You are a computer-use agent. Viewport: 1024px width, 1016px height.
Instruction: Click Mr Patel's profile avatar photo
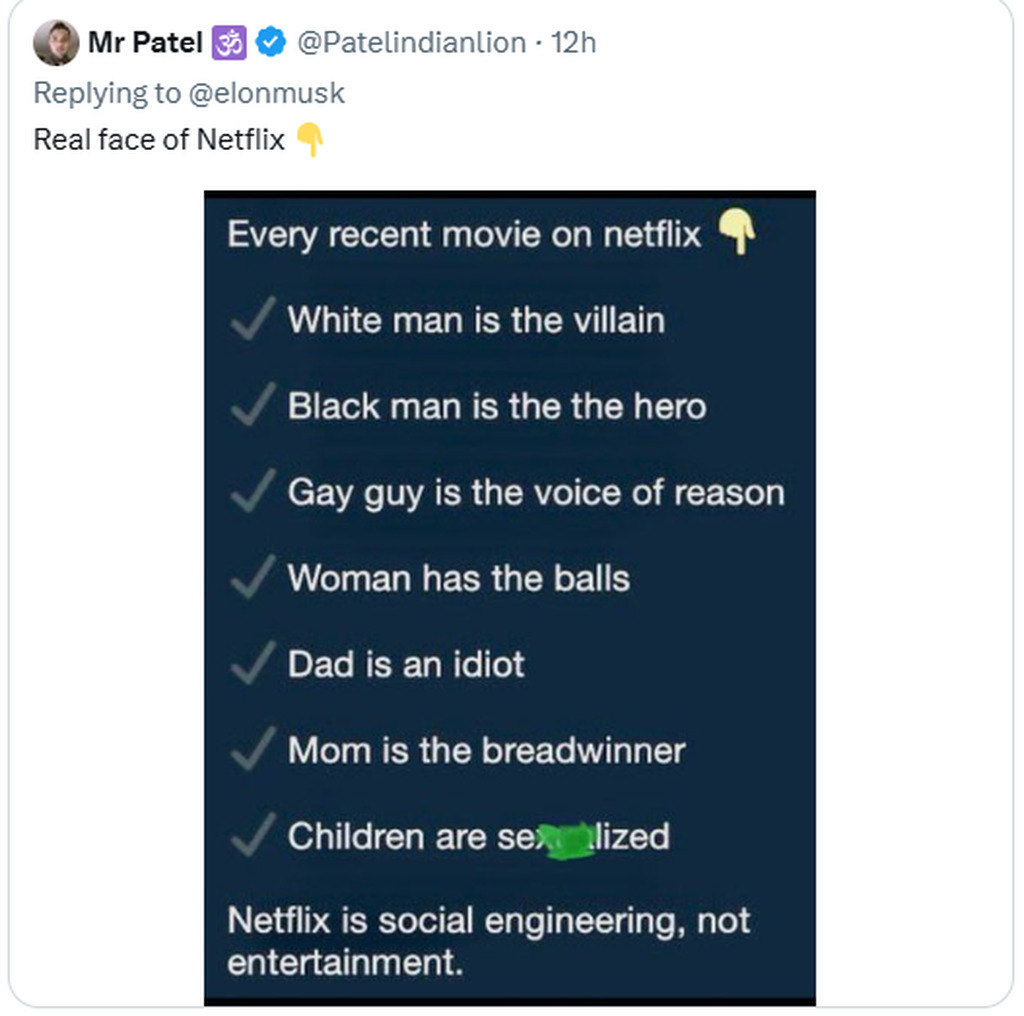pos(56,43)
